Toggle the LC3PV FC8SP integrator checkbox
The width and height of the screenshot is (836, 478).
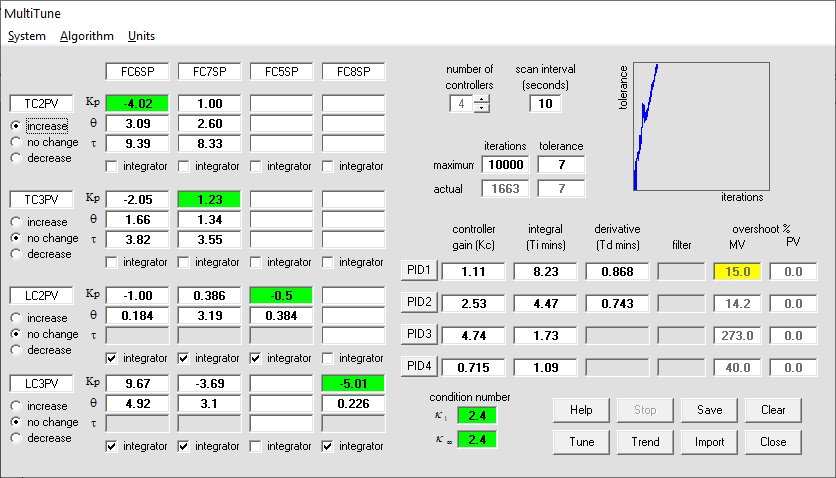click(x=328, y=446)
